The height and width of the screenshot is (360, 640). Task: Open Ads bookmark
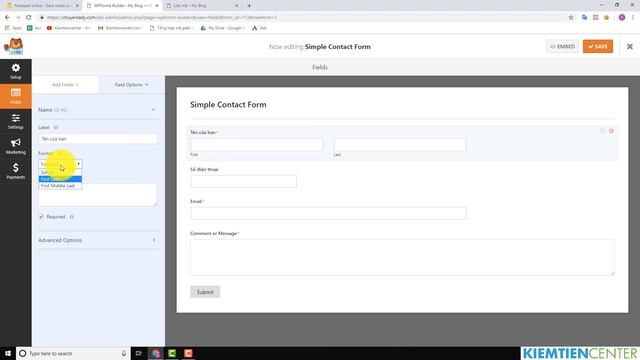click(259, 28)
